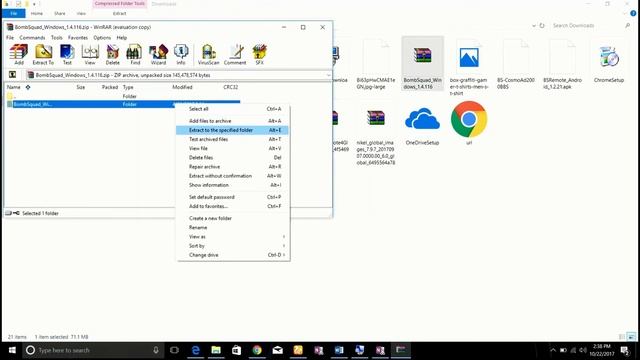Expand the View as submenu
The width and height of the screenshot is (640, 360).
pos(233,237)
